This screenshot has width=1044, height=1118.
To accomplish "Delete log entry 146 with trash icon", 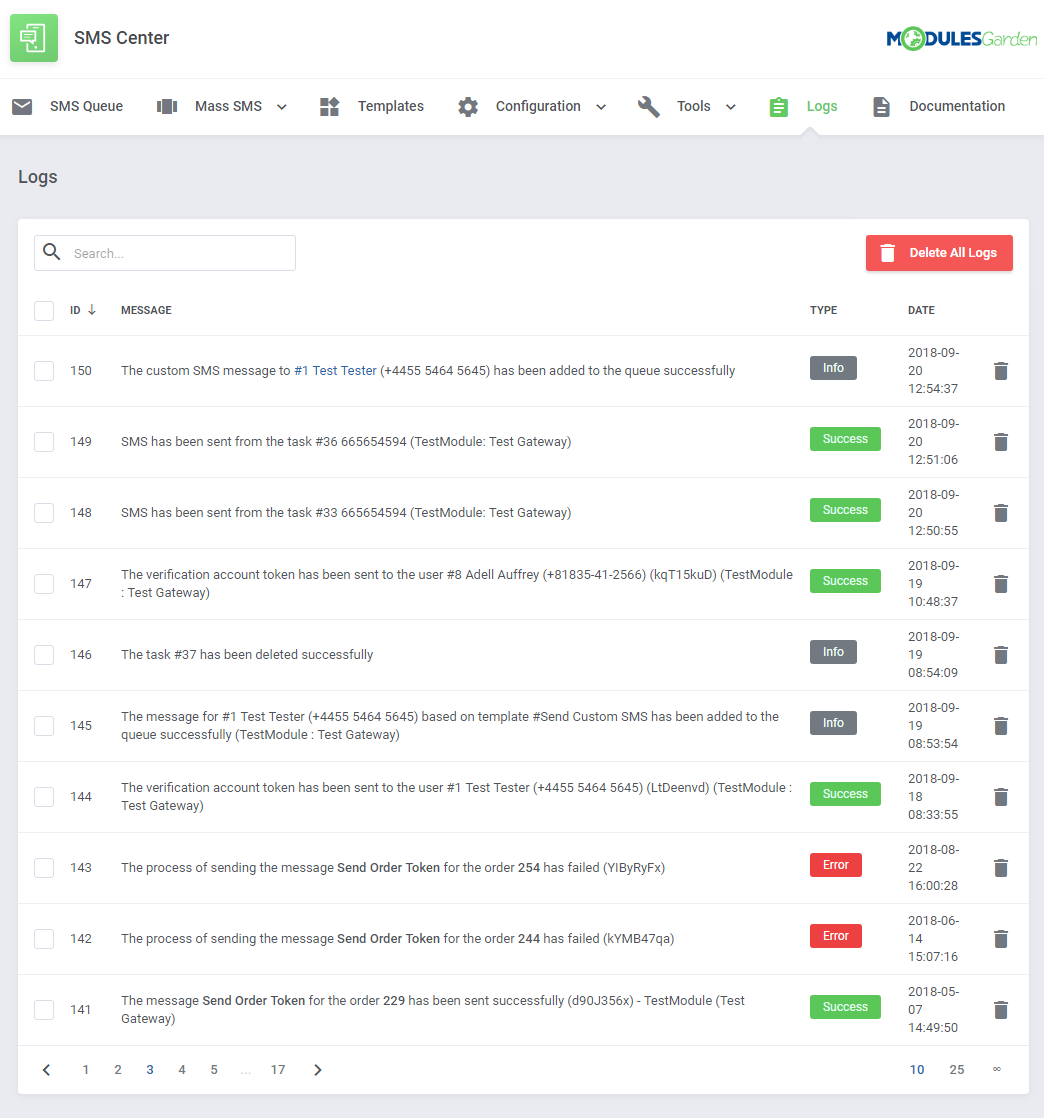I will pos(1000,655).
